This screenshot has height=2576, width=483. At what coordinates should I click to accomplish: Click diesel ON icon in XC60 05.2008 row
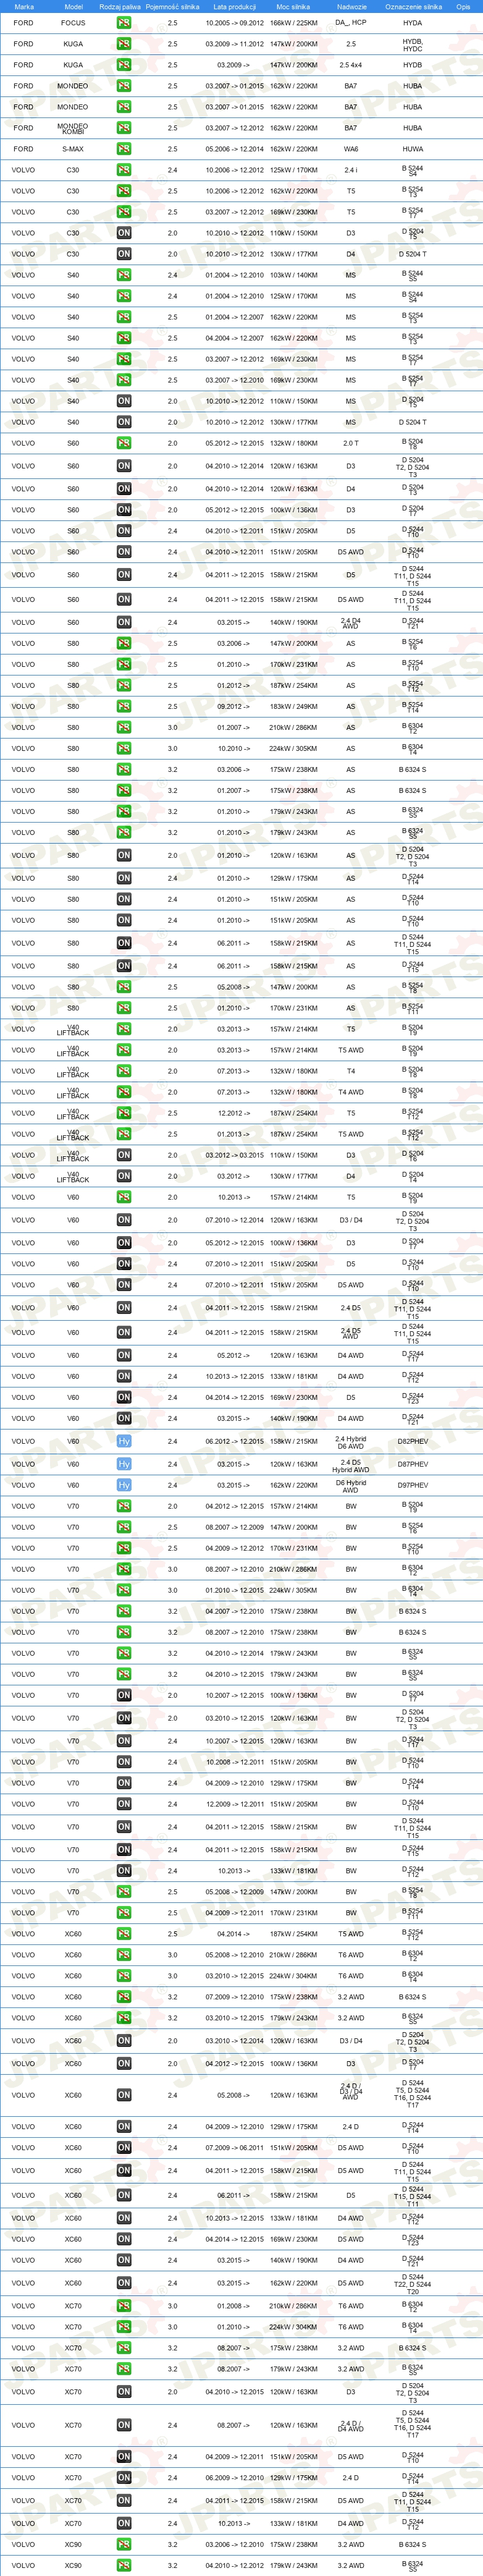click(124, 2095)
